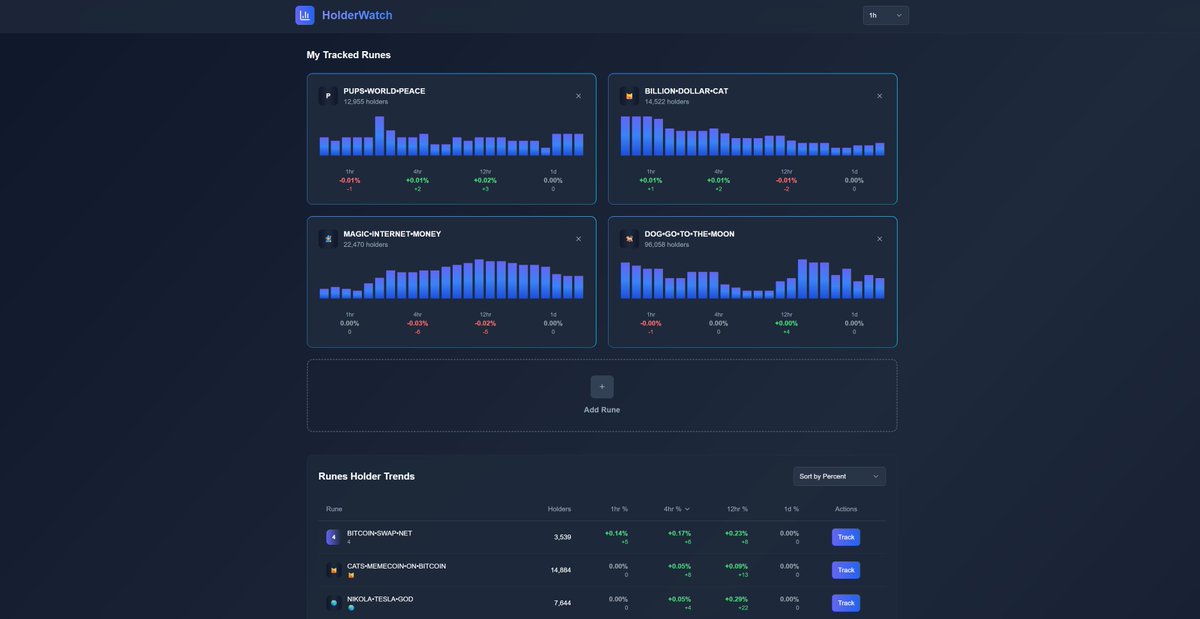The width and height of the screenshot is (1200, 619).
Task: Click the DOG•GO•TO•THE•MOON holder bar chart
Action: [x=752, y=279]
